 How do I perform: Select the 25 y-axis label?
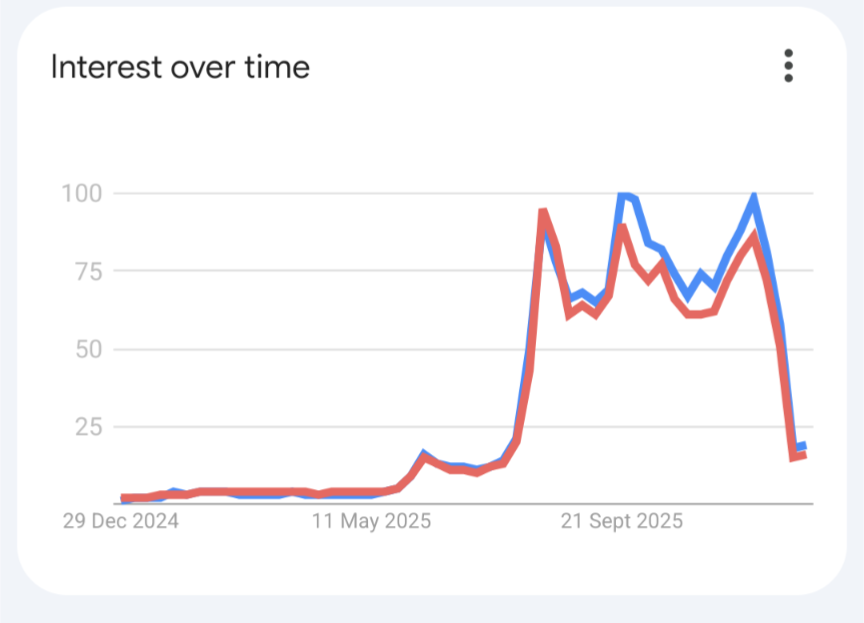tap(89, 427)
